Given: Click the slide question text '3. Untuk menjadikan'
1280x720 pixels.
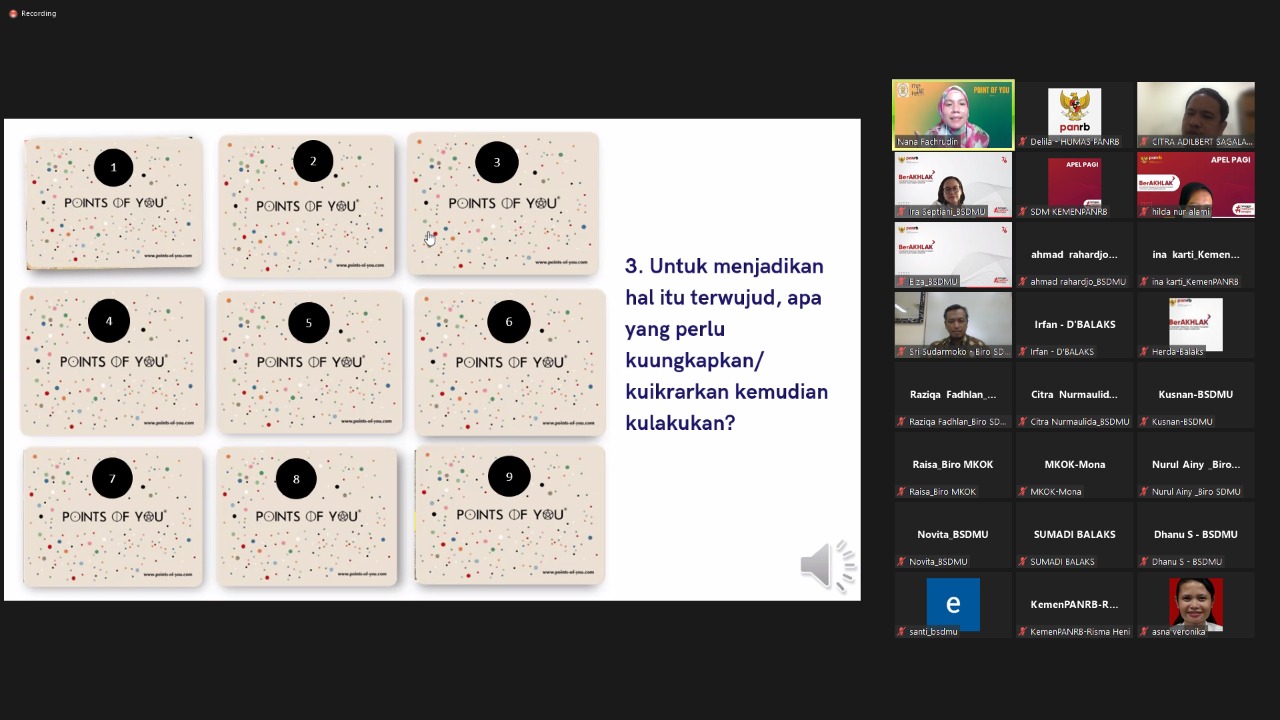Looking at the screenshot, I should 724,266.
